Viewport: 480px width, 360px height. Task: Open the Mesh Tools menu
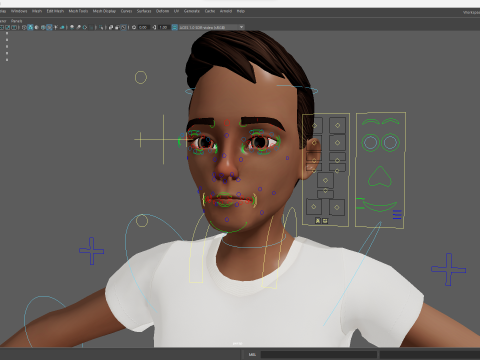(78, 11)
